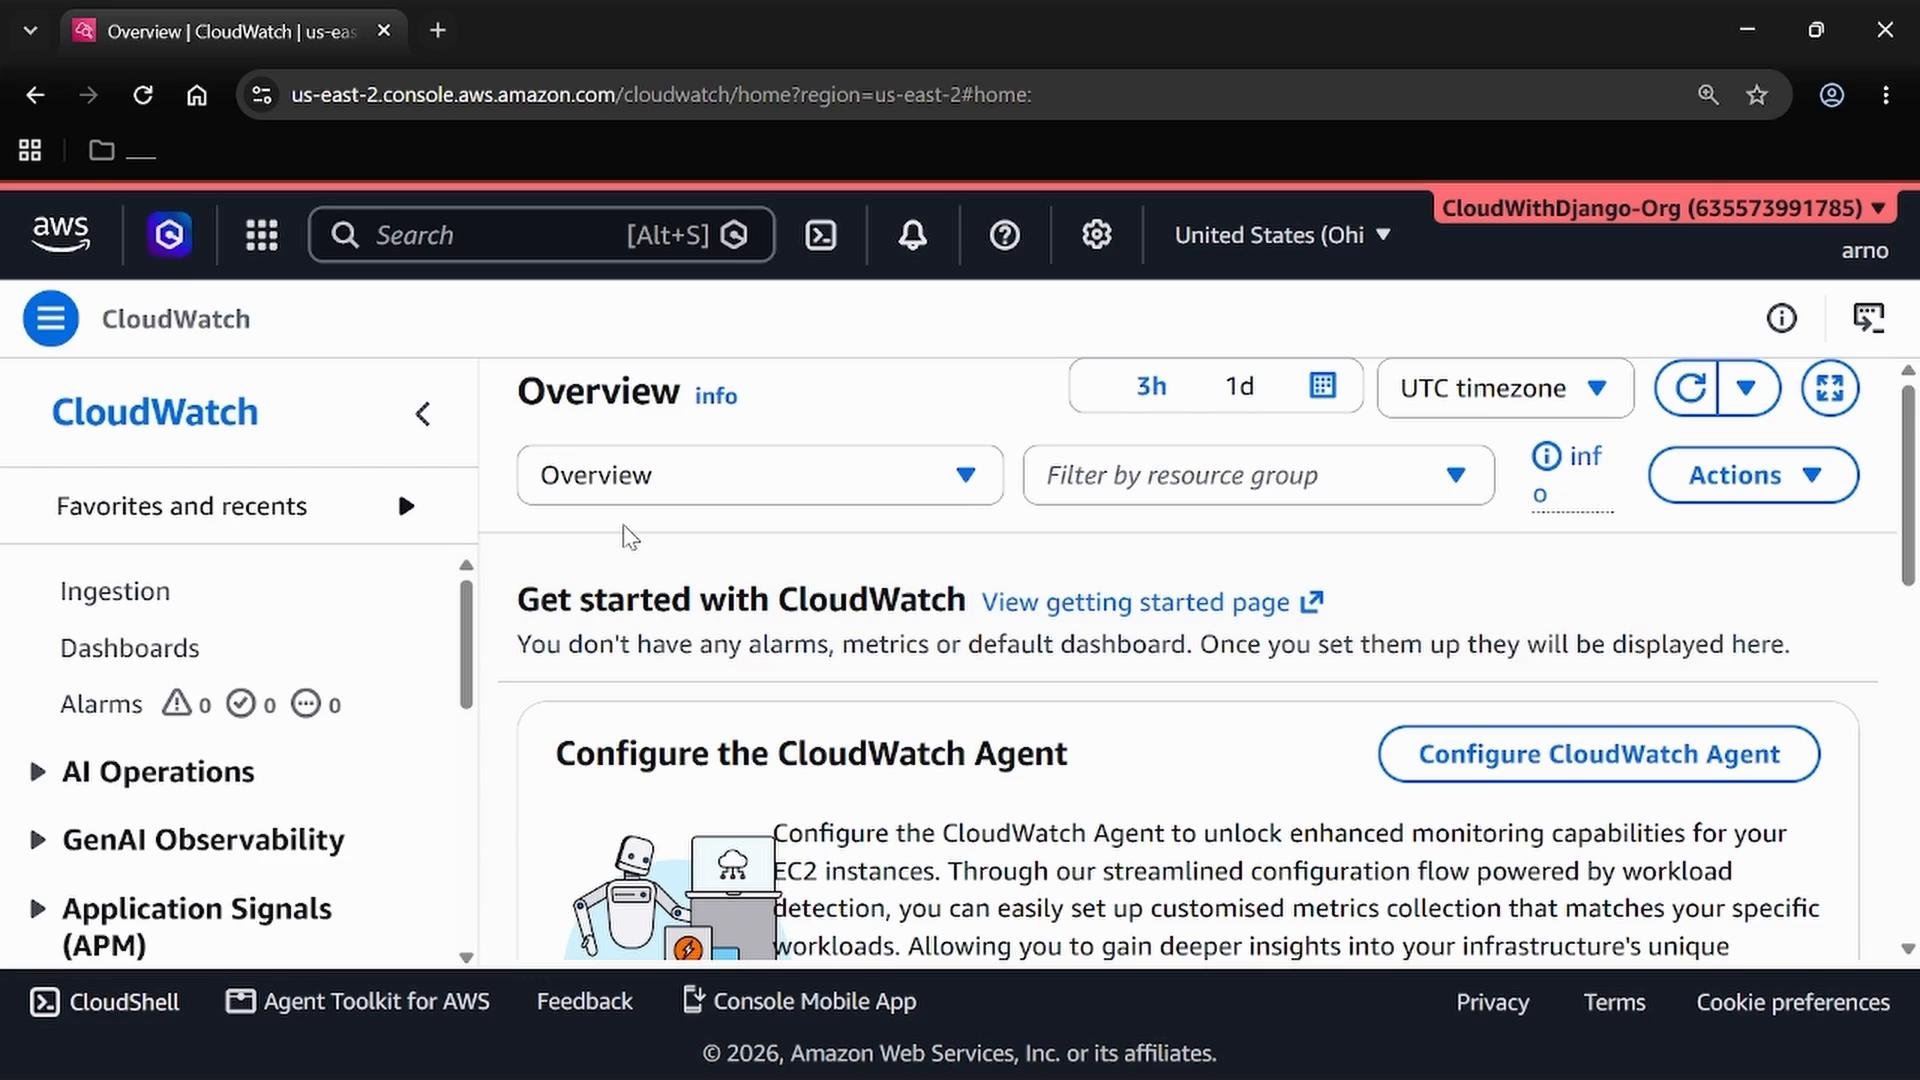The height and width of the screenshot is (1080, 1920).
Task: Open the Filter by resource group dropdown
Action: pos(1258,475)
